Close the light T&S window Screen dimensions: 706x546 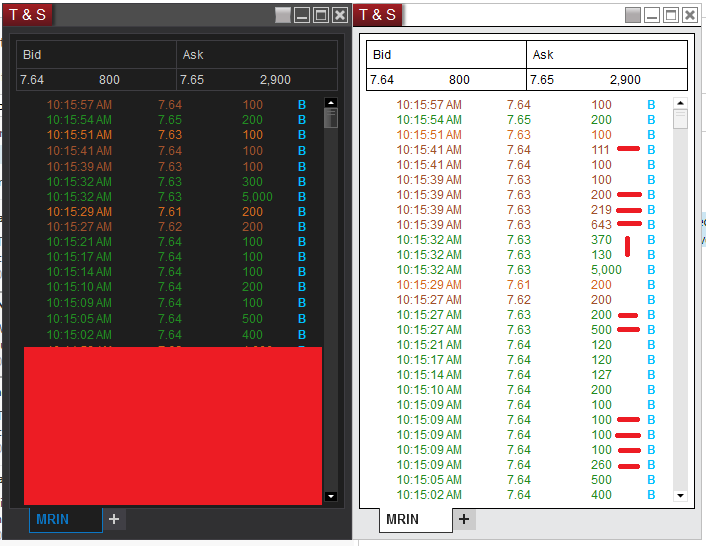pos(689,15)
